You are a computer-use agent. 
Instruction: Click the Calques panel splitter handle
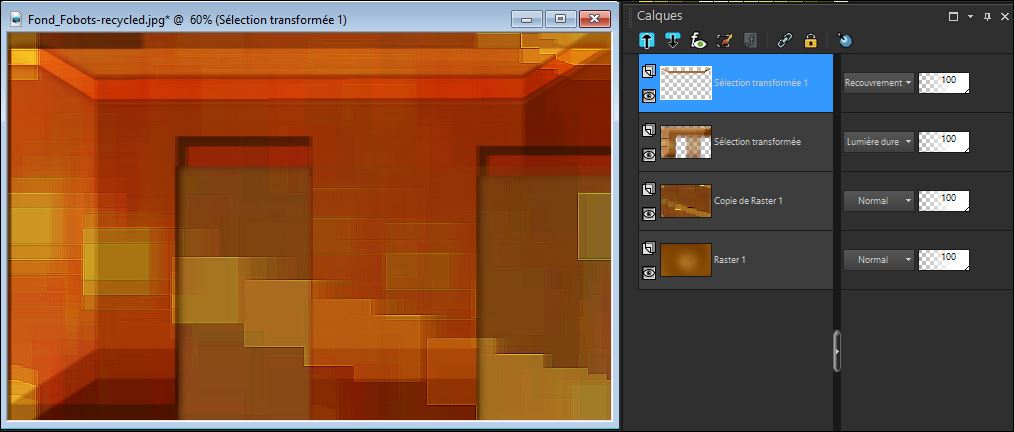(837, 351)
